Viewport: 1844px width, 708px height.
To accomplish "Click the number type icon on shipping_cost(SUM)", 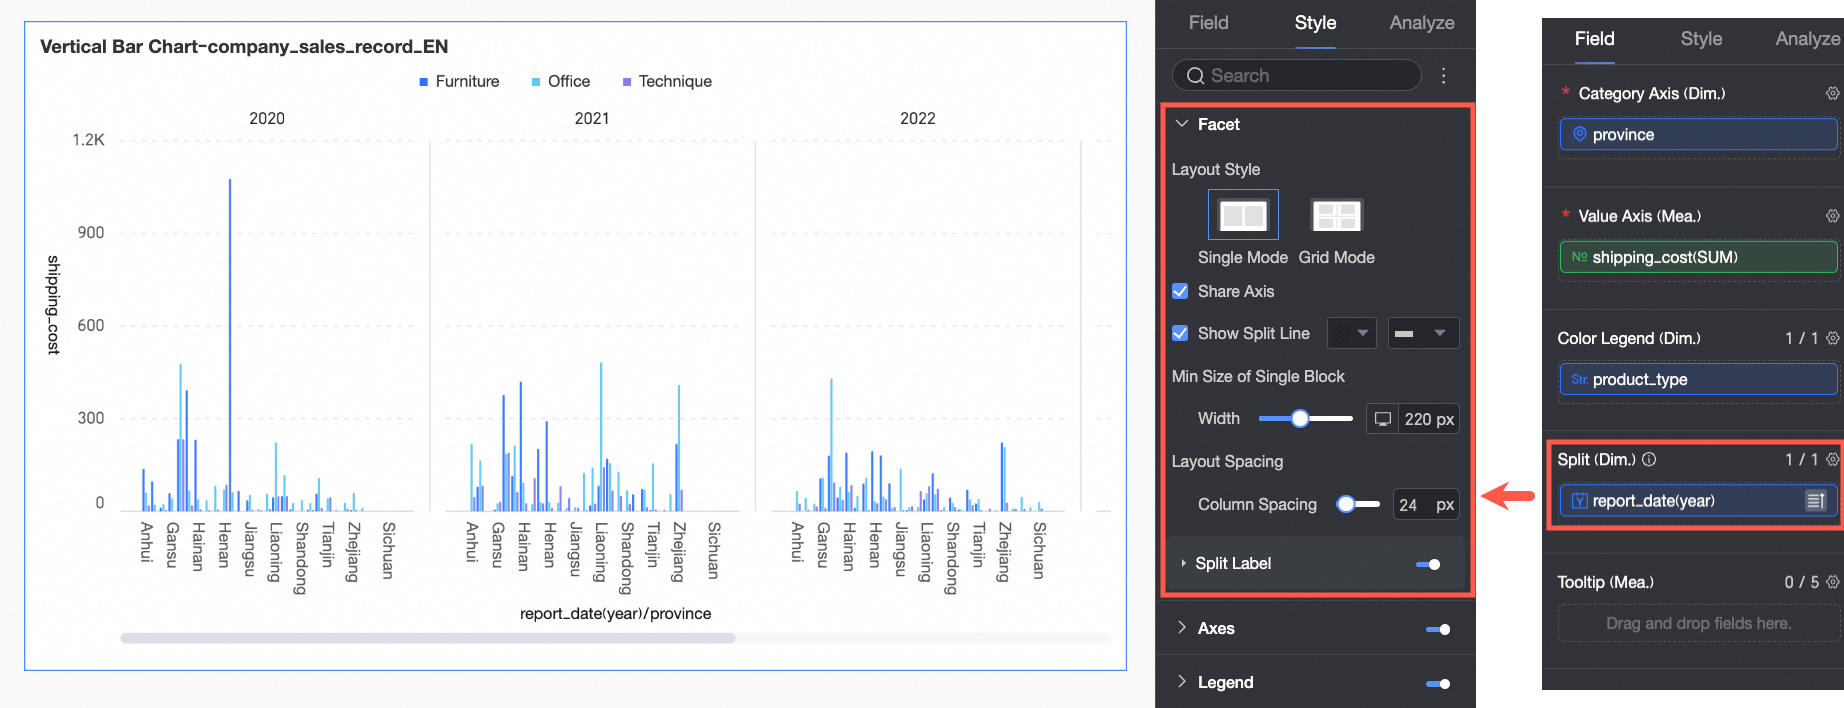I will click(x=1579, y=257).
